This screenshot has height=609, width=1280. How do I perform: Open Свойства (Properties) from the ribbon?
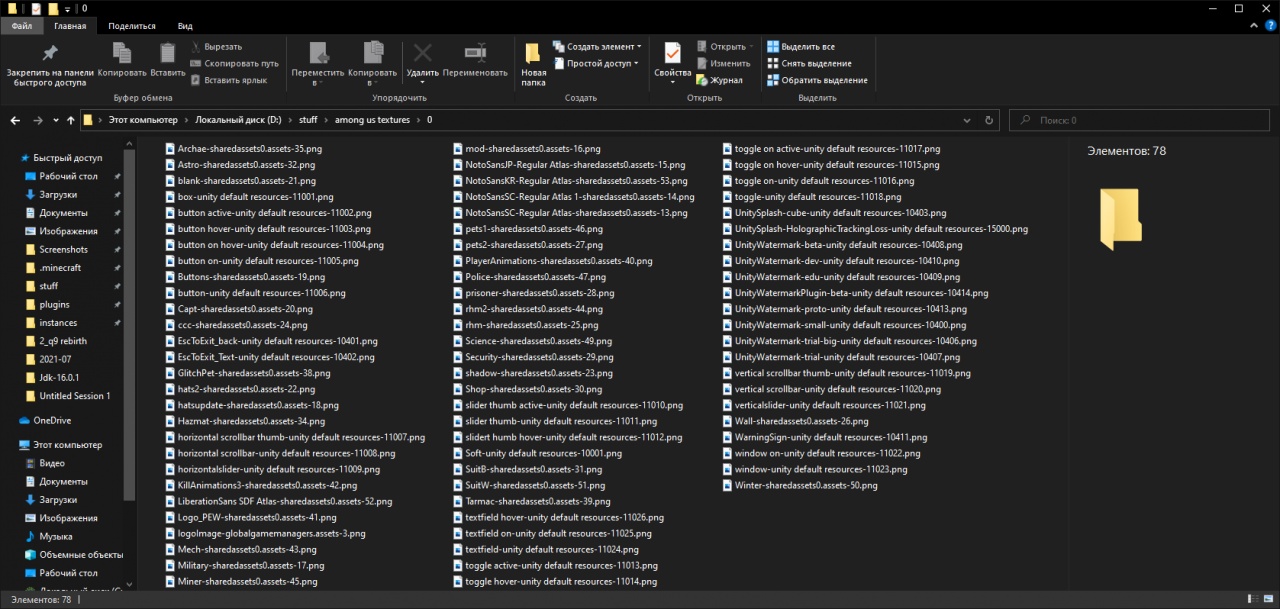pos(672,55)
